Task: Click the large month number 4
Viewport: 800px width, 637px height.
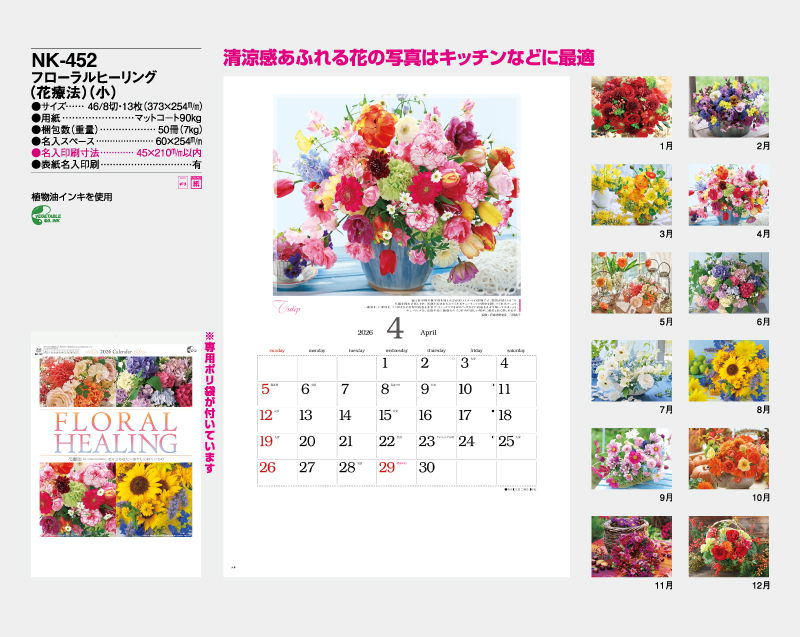Action: pos(395,329)
